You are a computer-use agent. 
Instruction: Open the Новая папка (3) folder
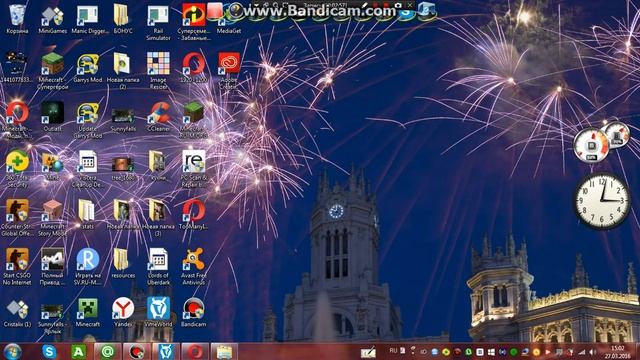click(158, 218)
